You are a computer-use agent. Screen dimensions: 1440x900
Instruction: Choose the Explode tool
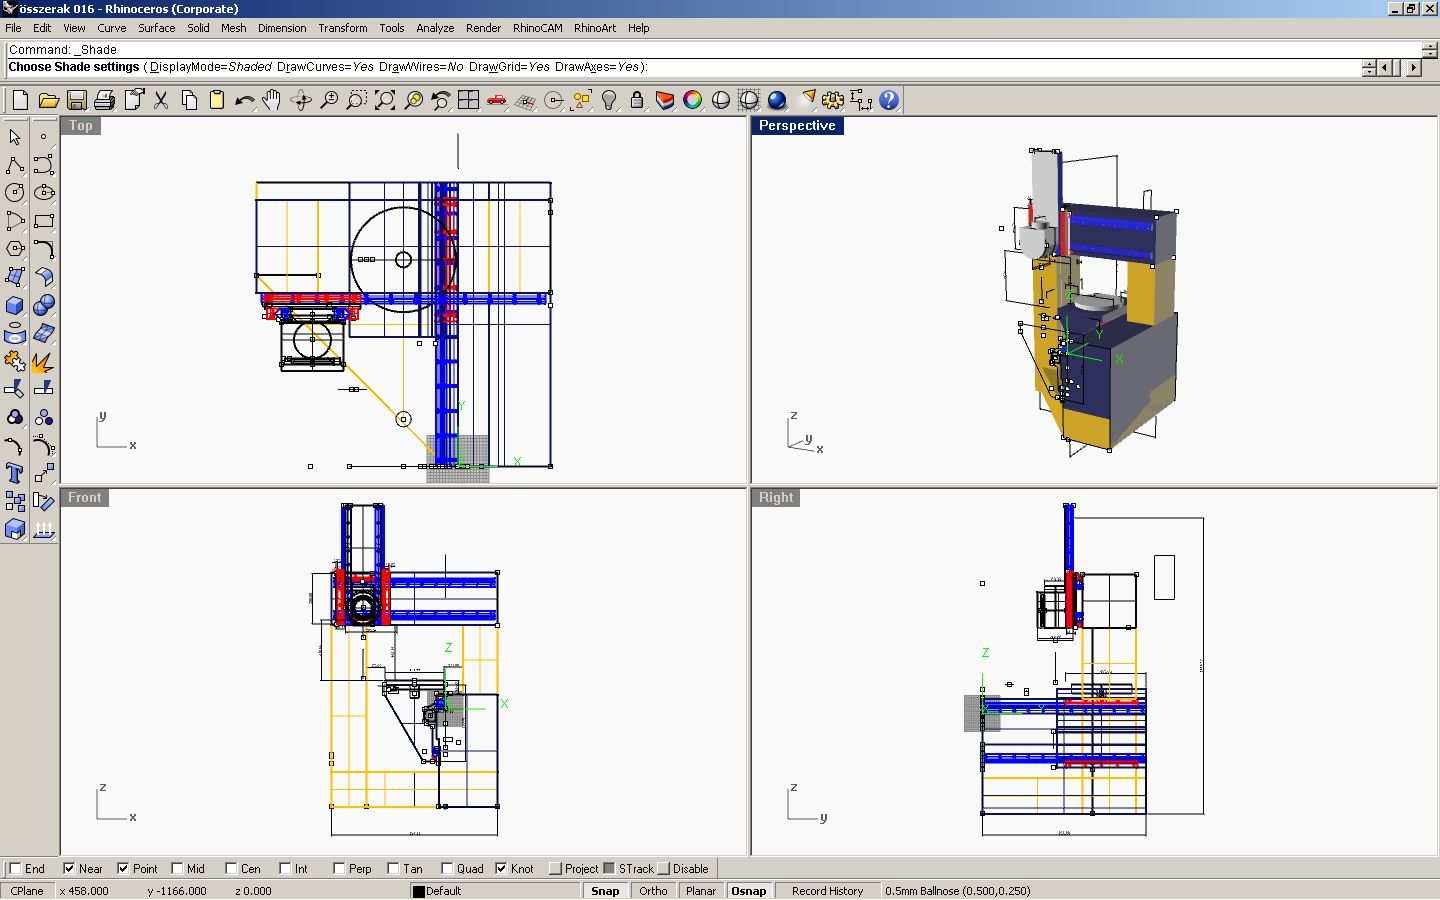point(43,362)
